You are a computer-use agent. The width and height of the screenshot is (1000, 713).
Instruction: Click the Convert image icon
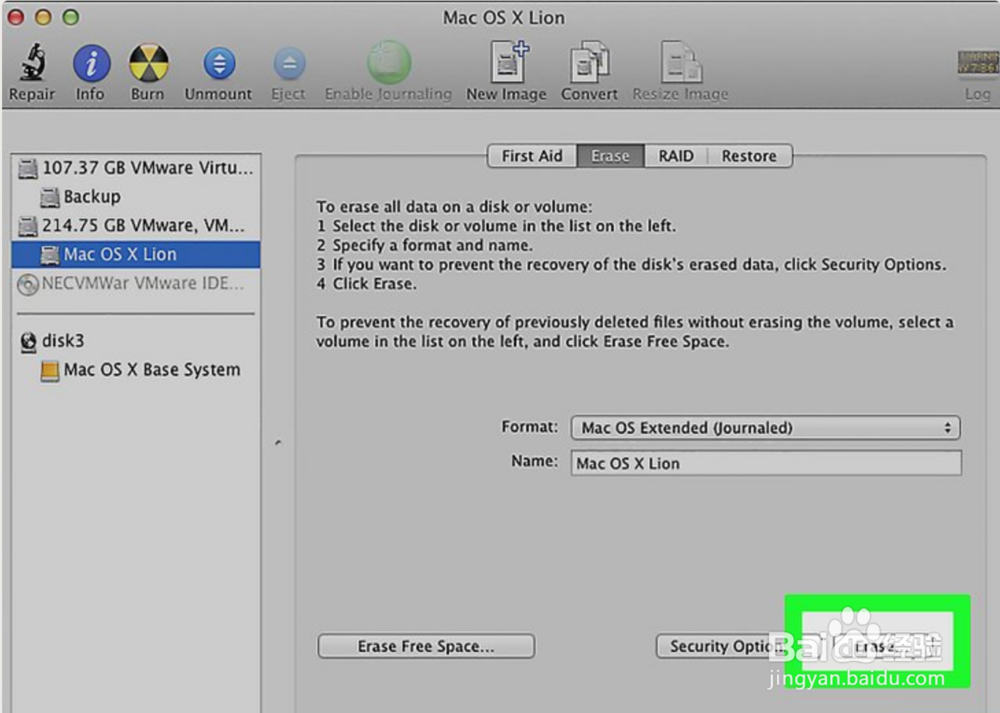[x=589, y=62]
